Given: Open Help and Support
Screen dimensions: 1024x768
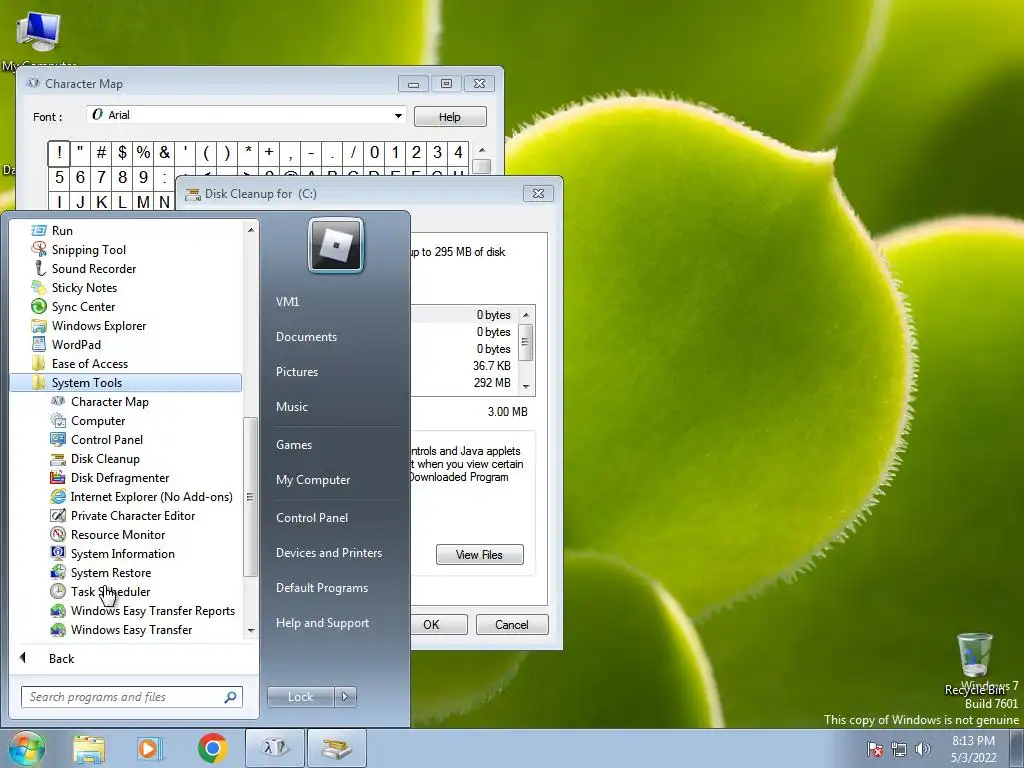Looking at the screenshot, I should 323,623.
